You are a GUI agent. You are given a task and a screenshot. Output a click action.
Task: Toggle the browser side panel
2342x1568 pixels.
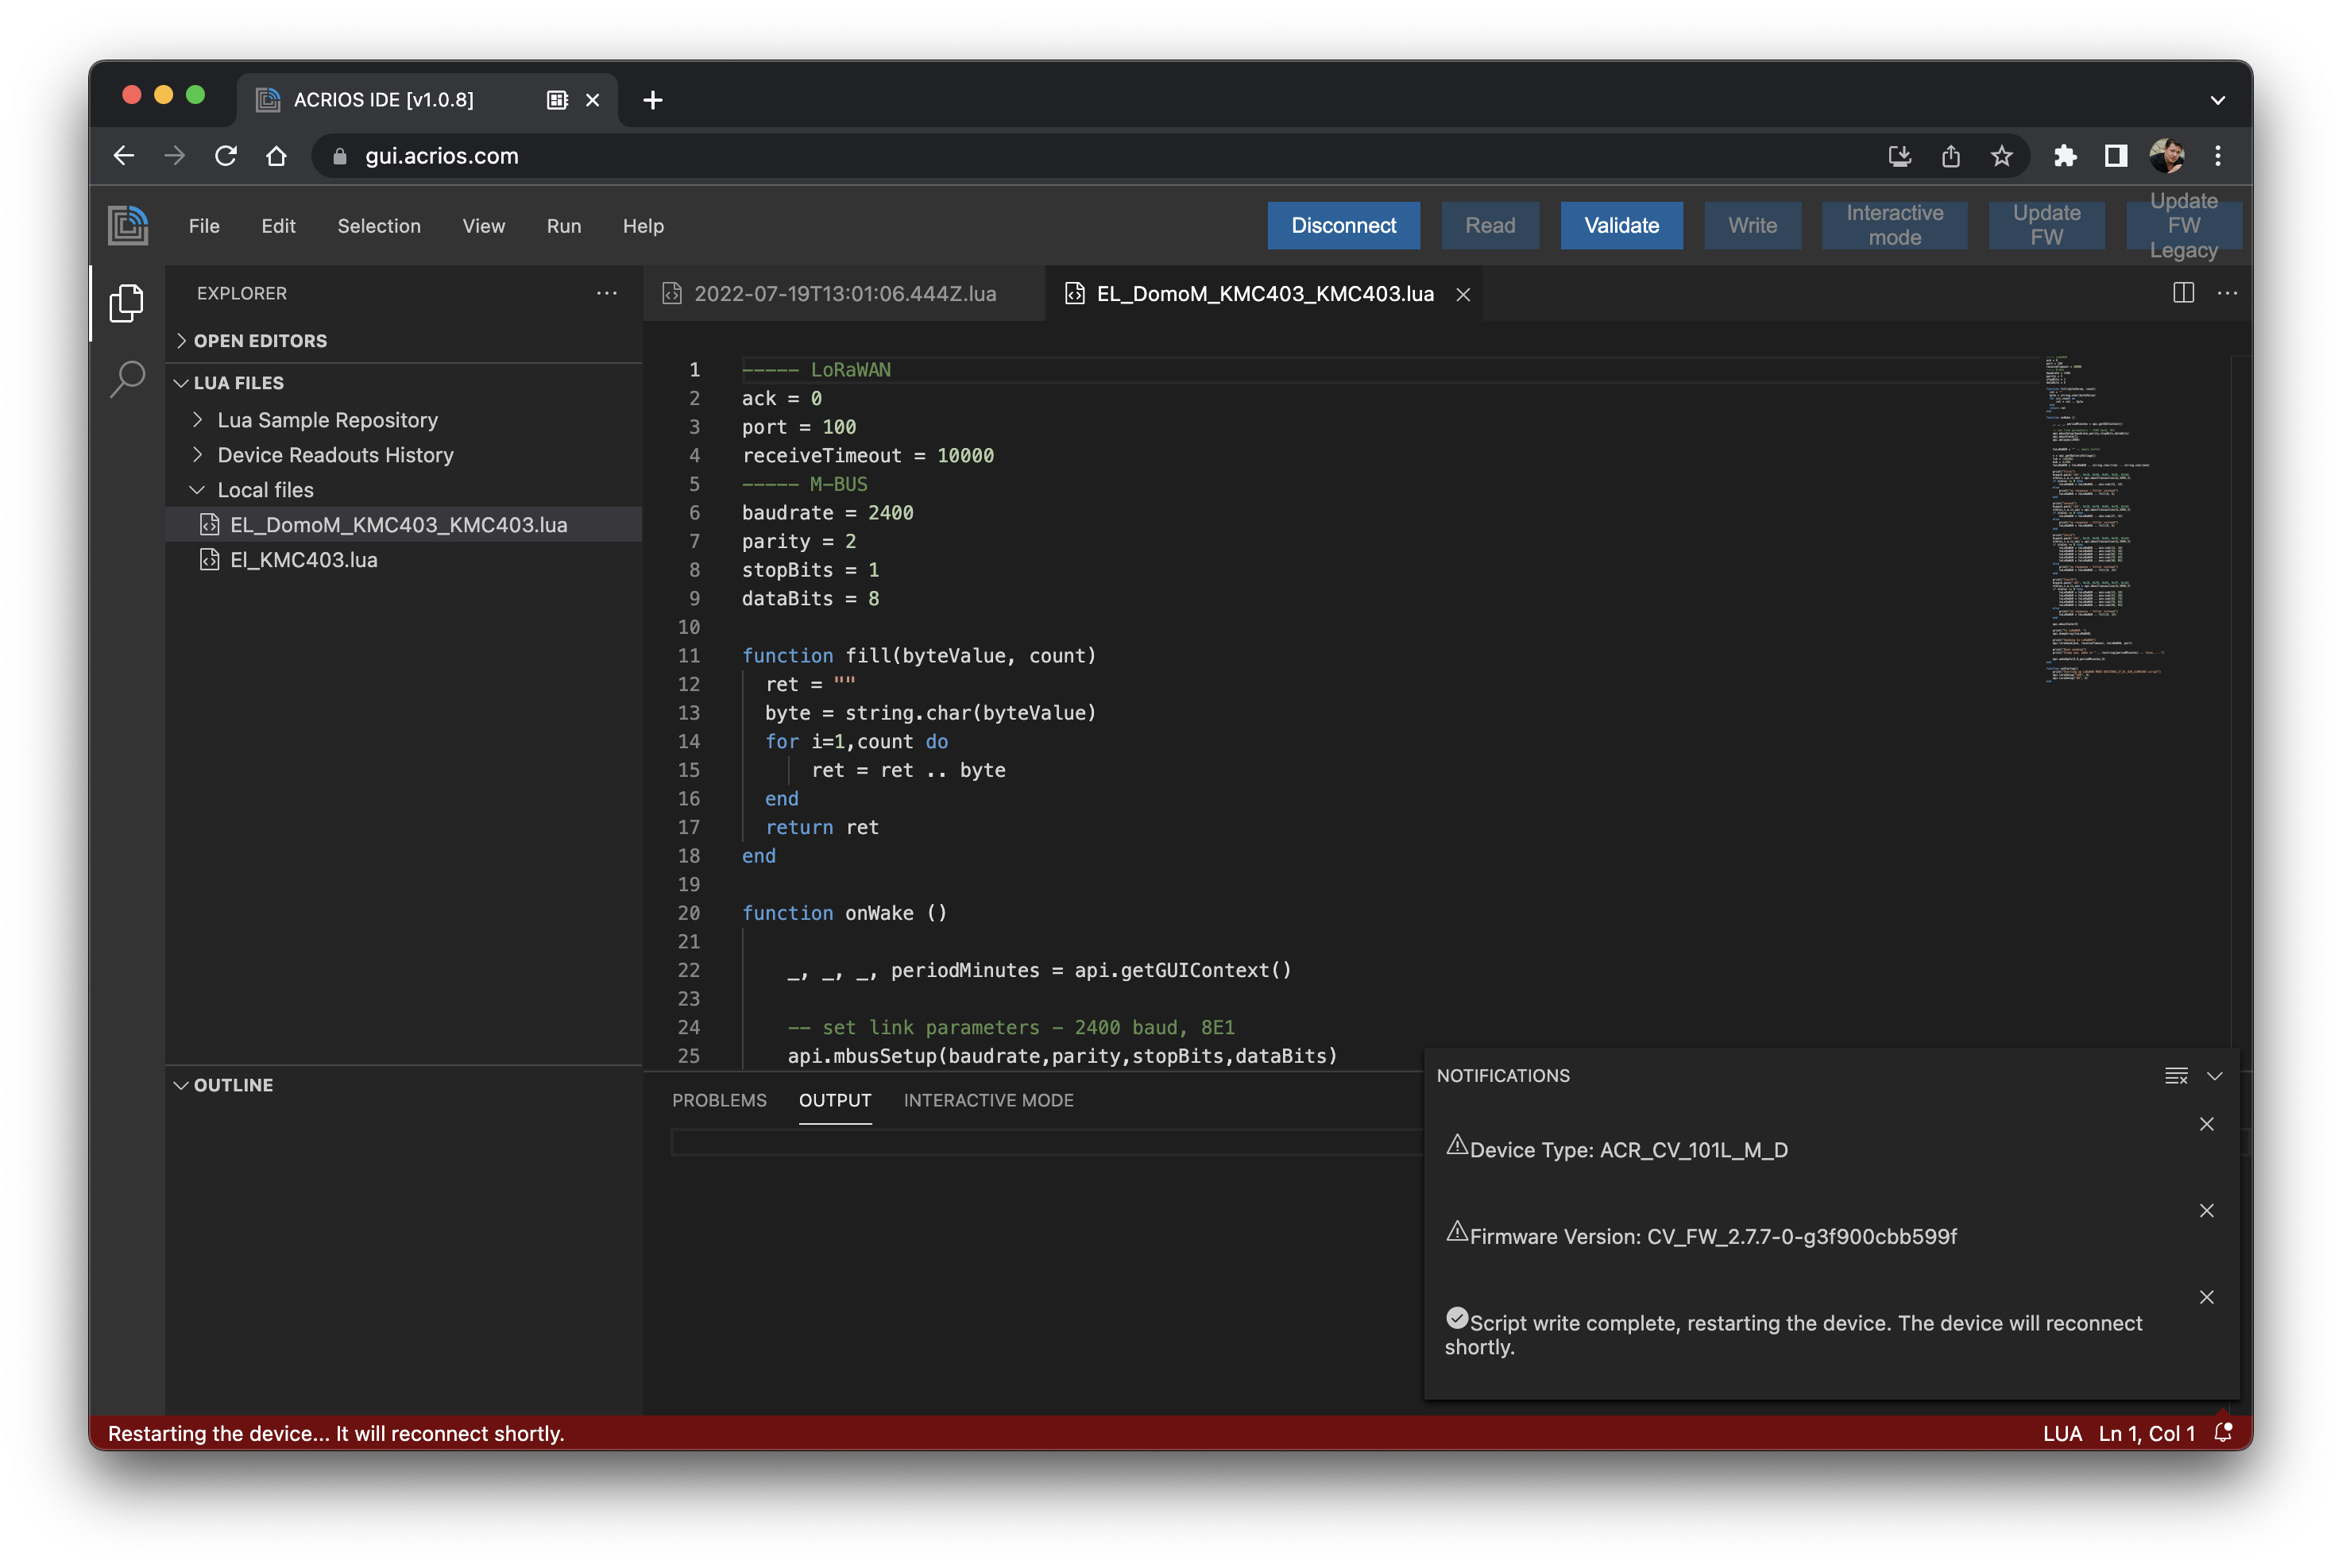pyautogui.click(x=2115, y=156)
